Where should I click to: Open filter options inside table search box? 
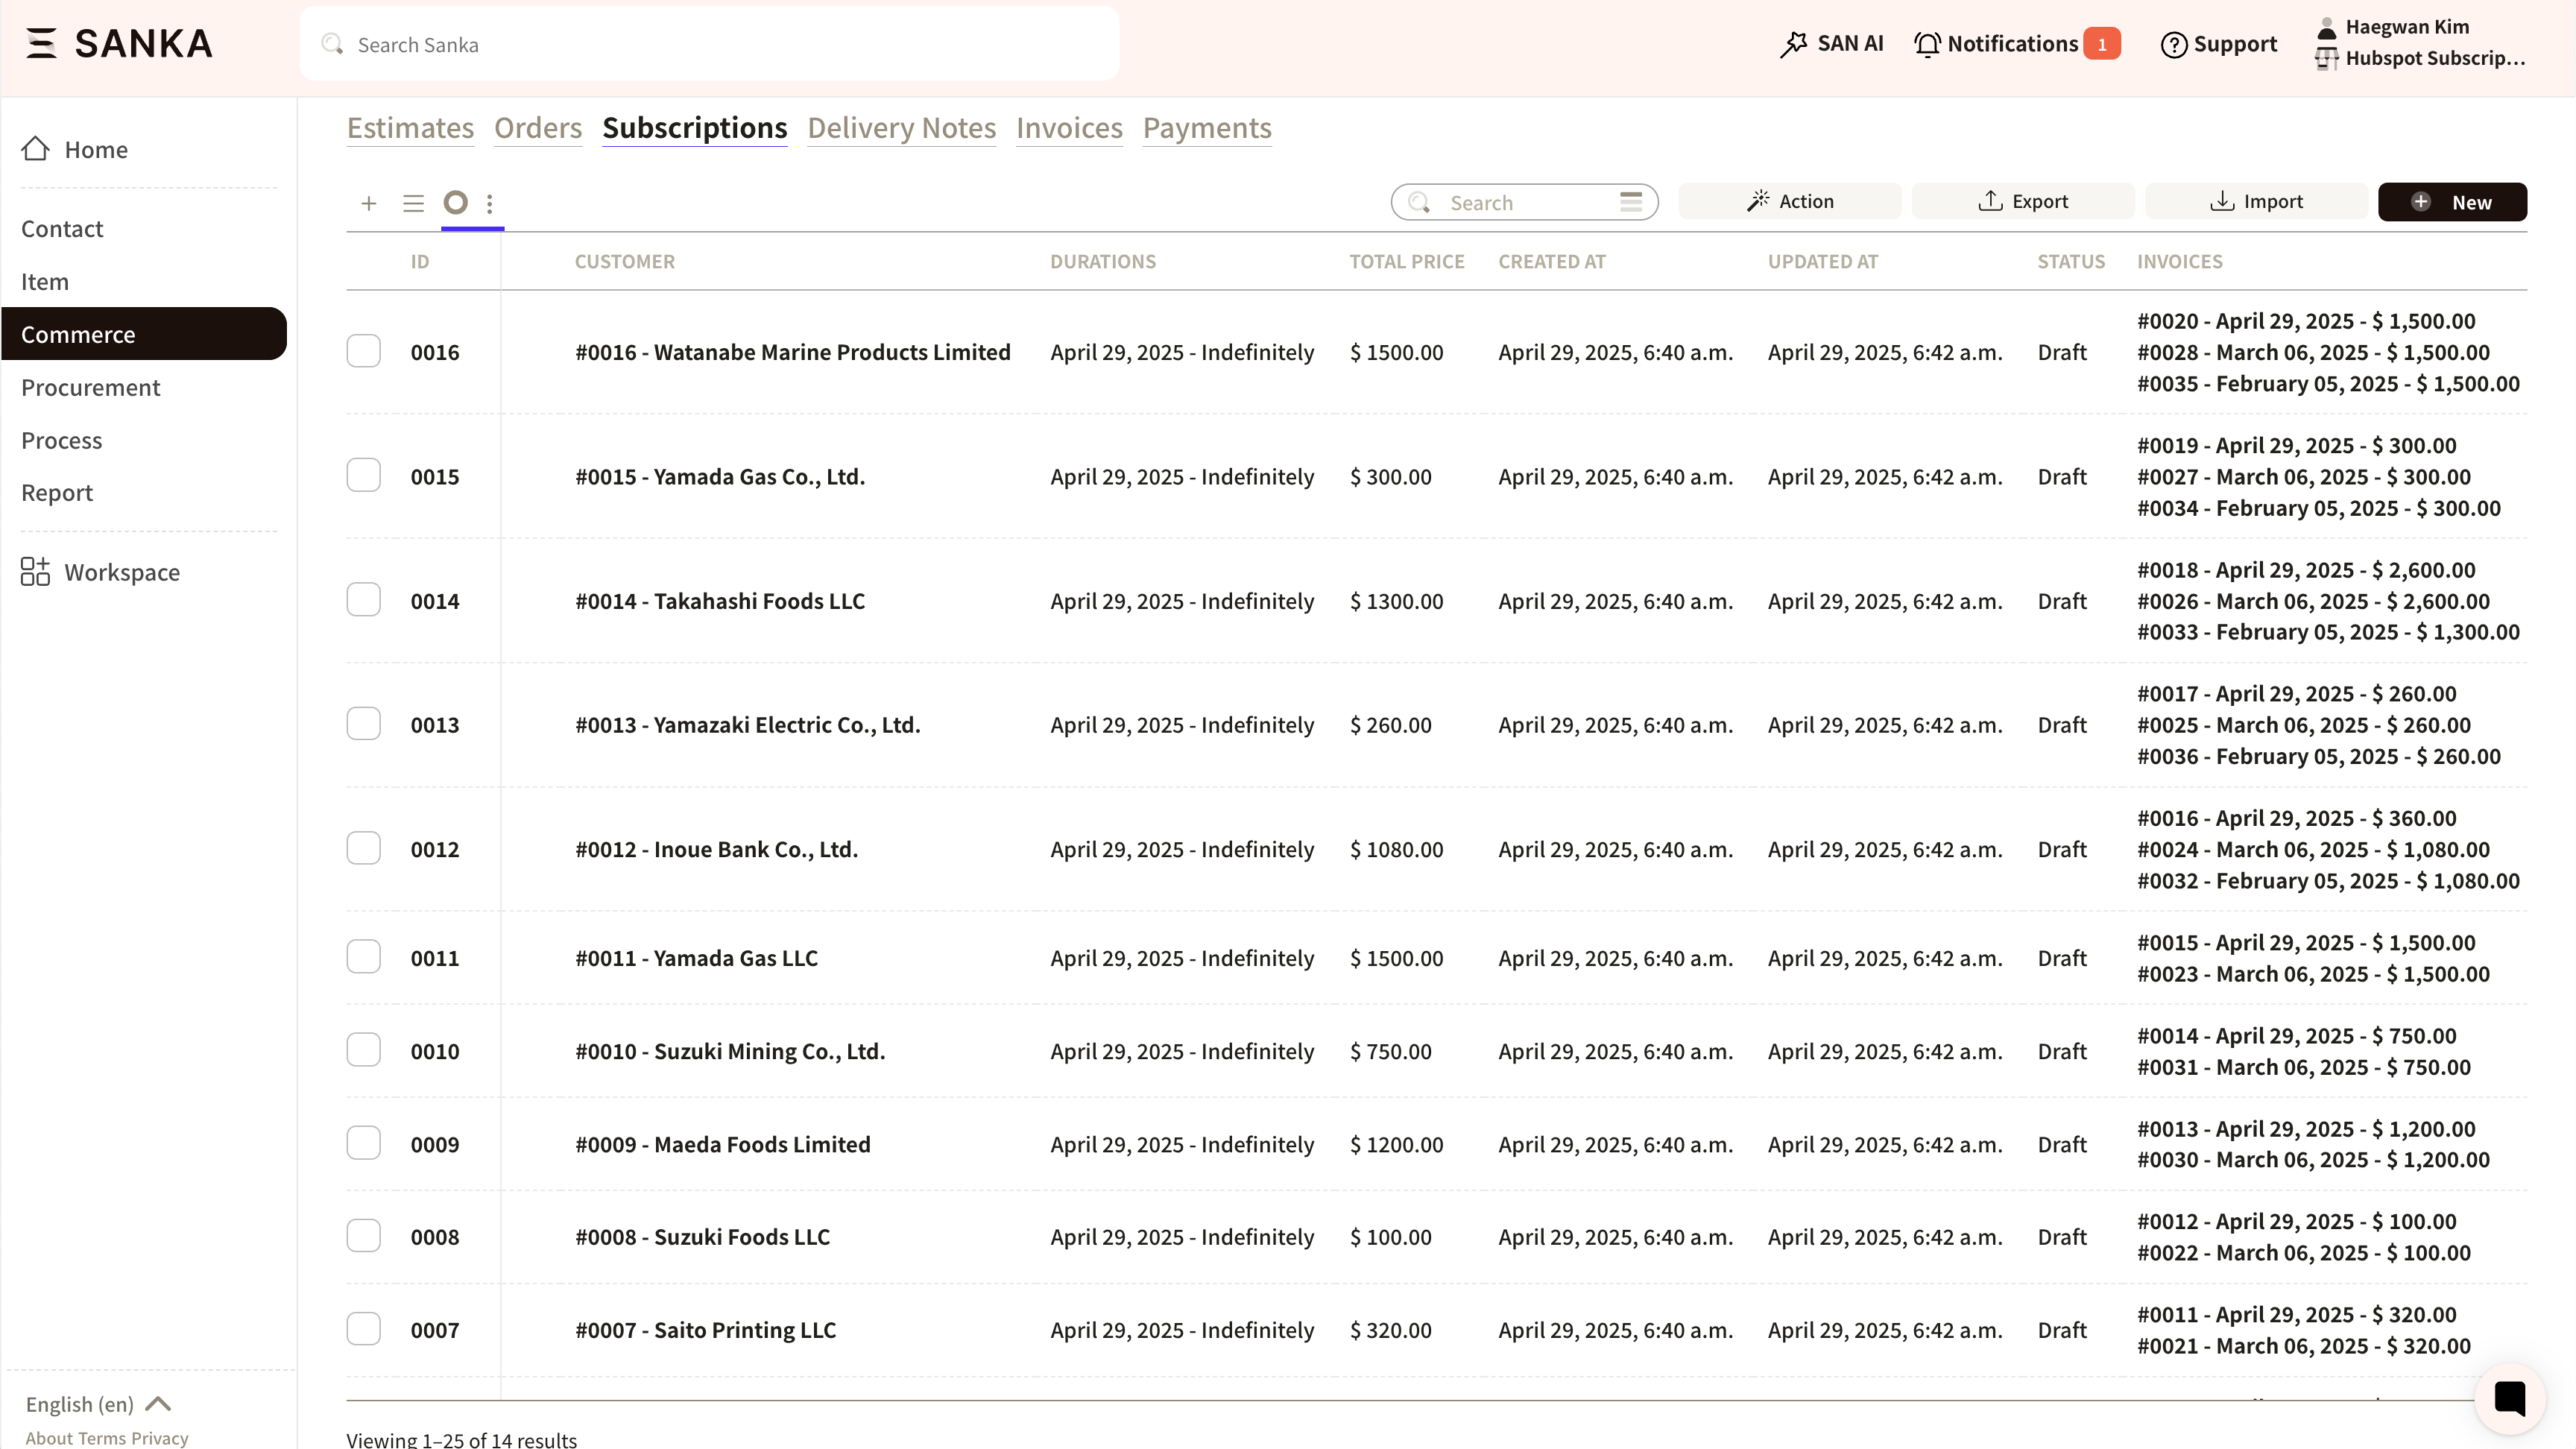pyautogui.click(x=1631, y=202)
